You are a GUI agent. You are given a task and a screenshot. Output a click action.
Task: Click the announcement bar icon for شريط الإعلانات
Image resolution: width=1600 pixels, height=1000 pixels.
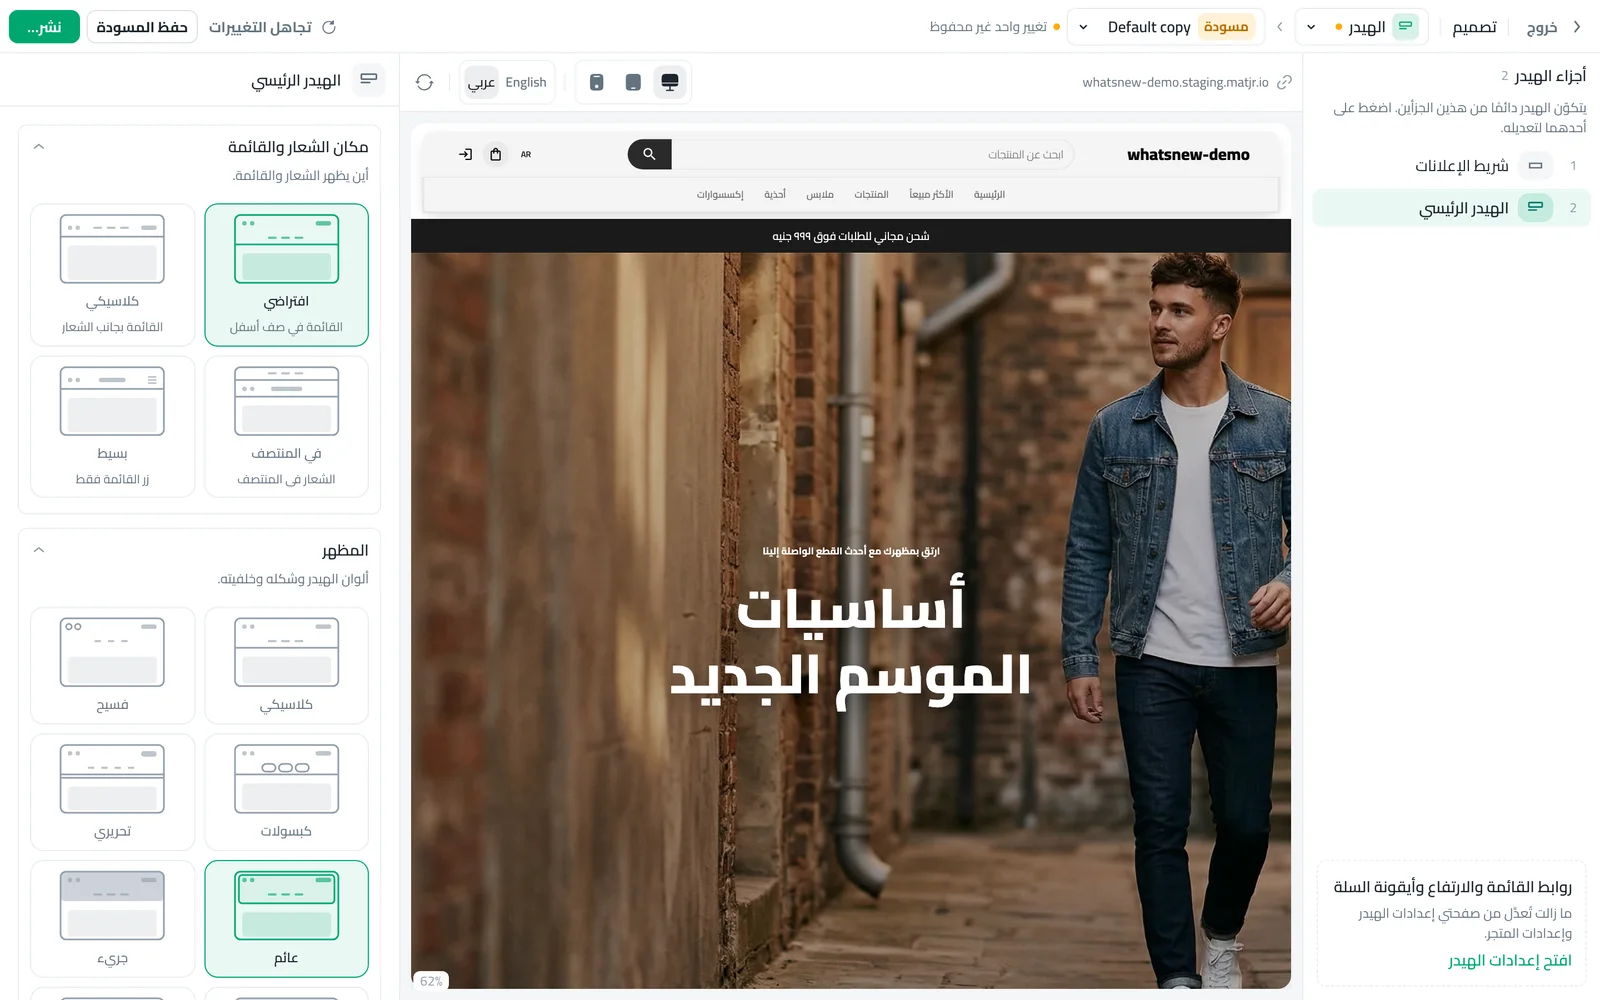click(x=1535, y=165)
